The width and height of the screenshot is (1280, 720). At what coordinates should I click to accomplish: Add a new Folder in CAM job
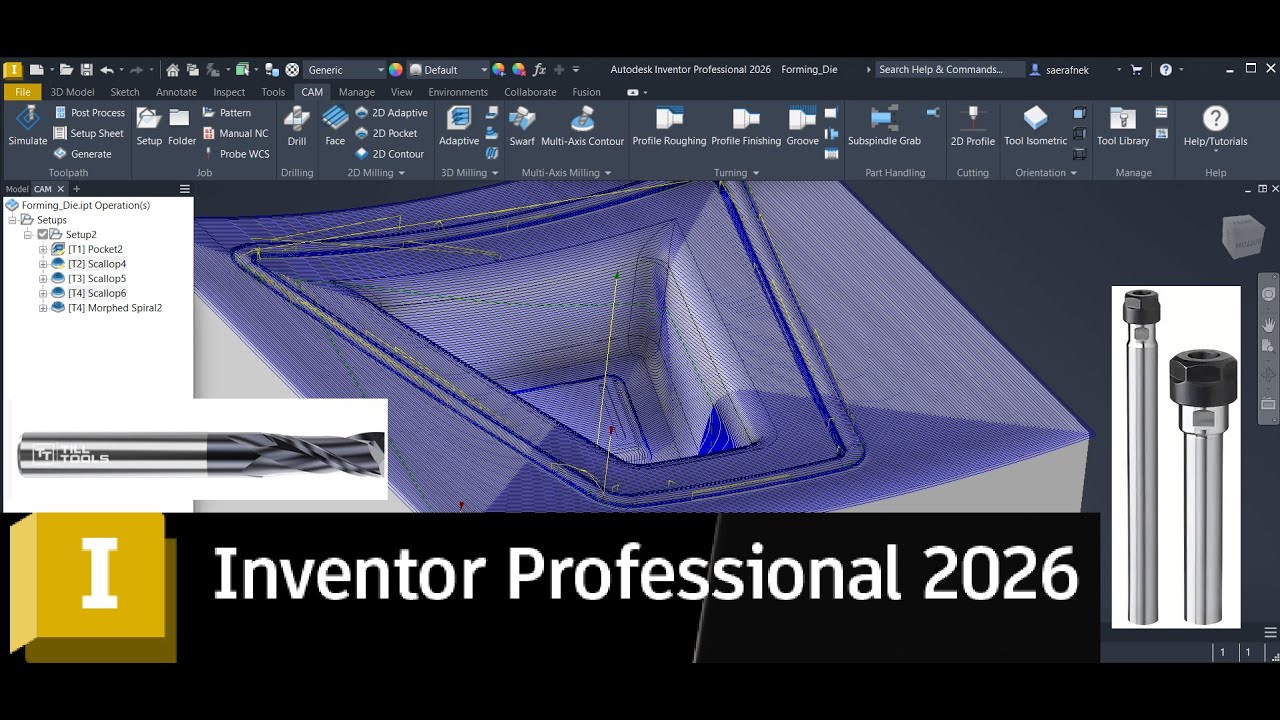181,126
